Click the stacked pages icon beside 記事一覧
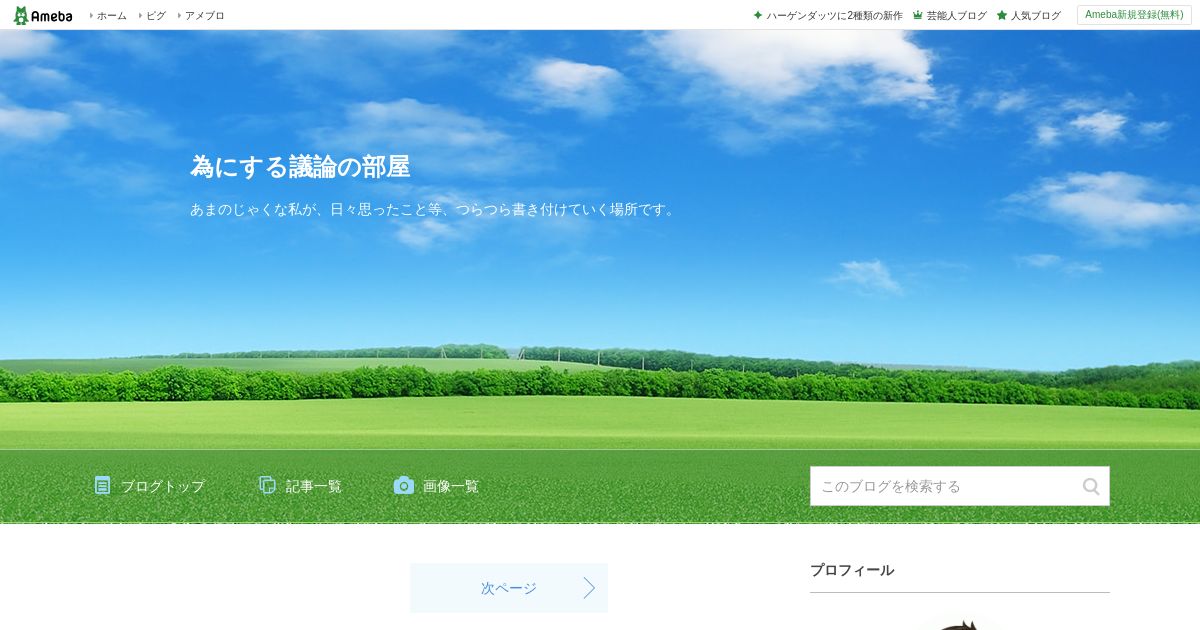 point(267,485)
